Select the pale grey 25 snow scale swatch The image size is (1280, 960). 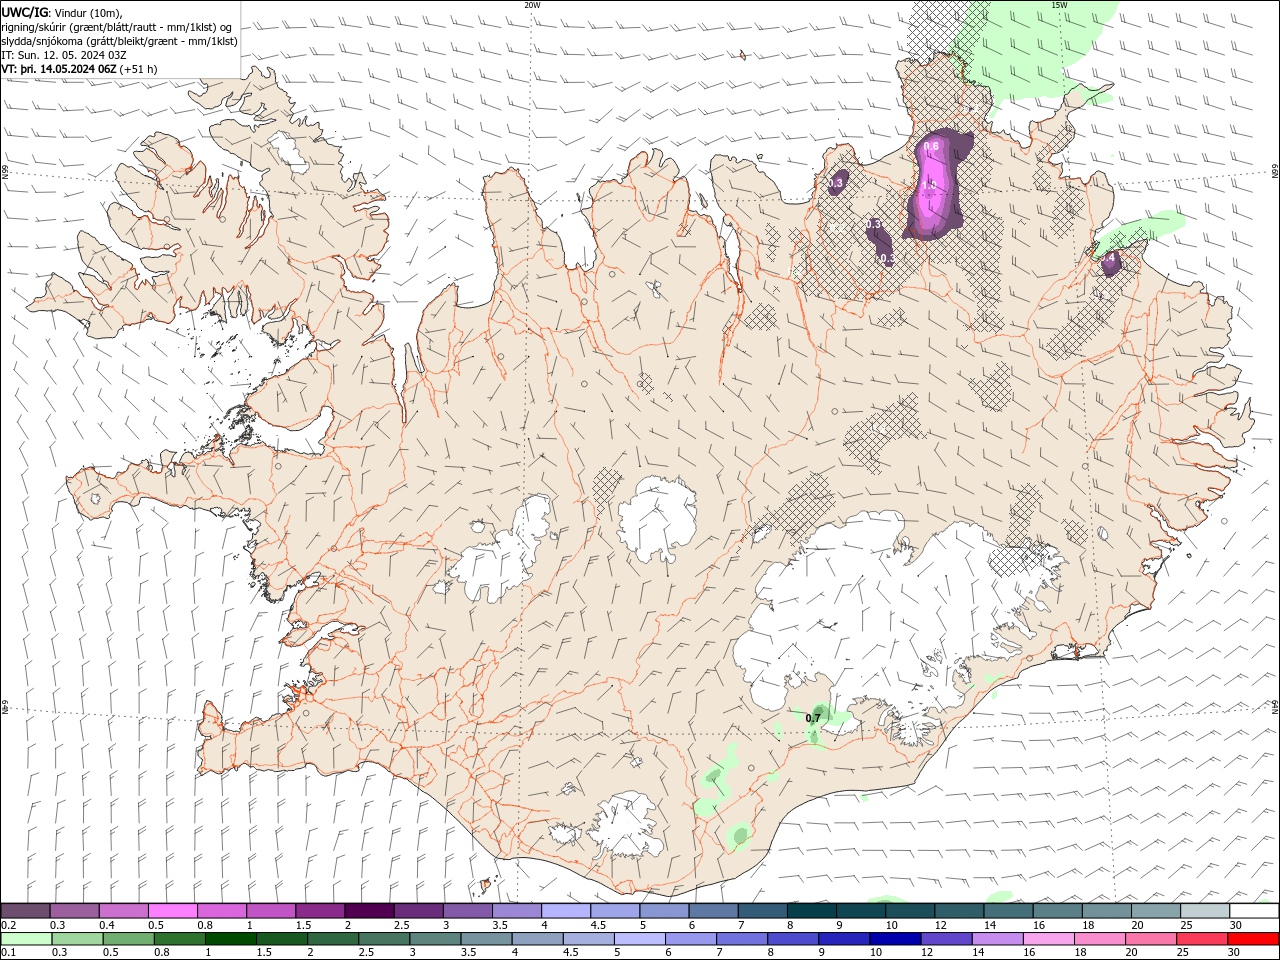pos(1203,911)
